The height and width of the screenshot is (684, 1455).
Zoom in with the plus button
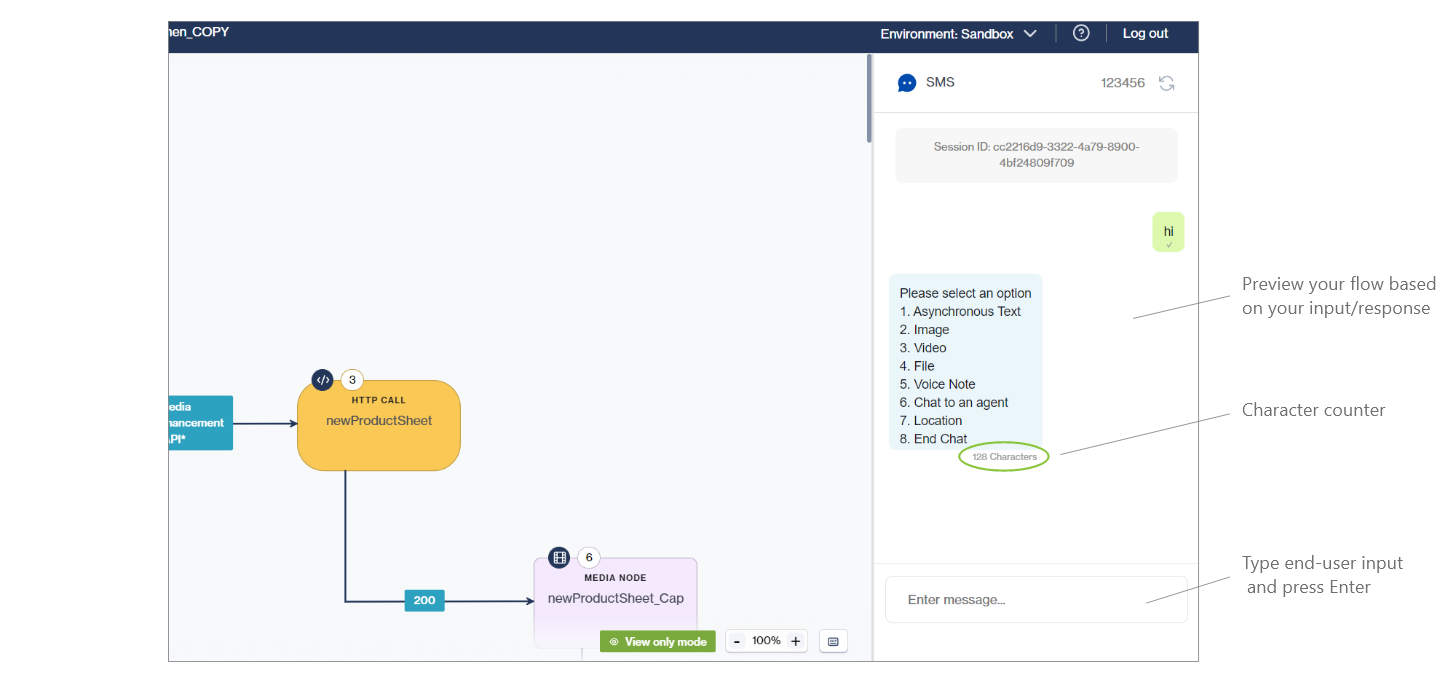[x=795, y=641]
